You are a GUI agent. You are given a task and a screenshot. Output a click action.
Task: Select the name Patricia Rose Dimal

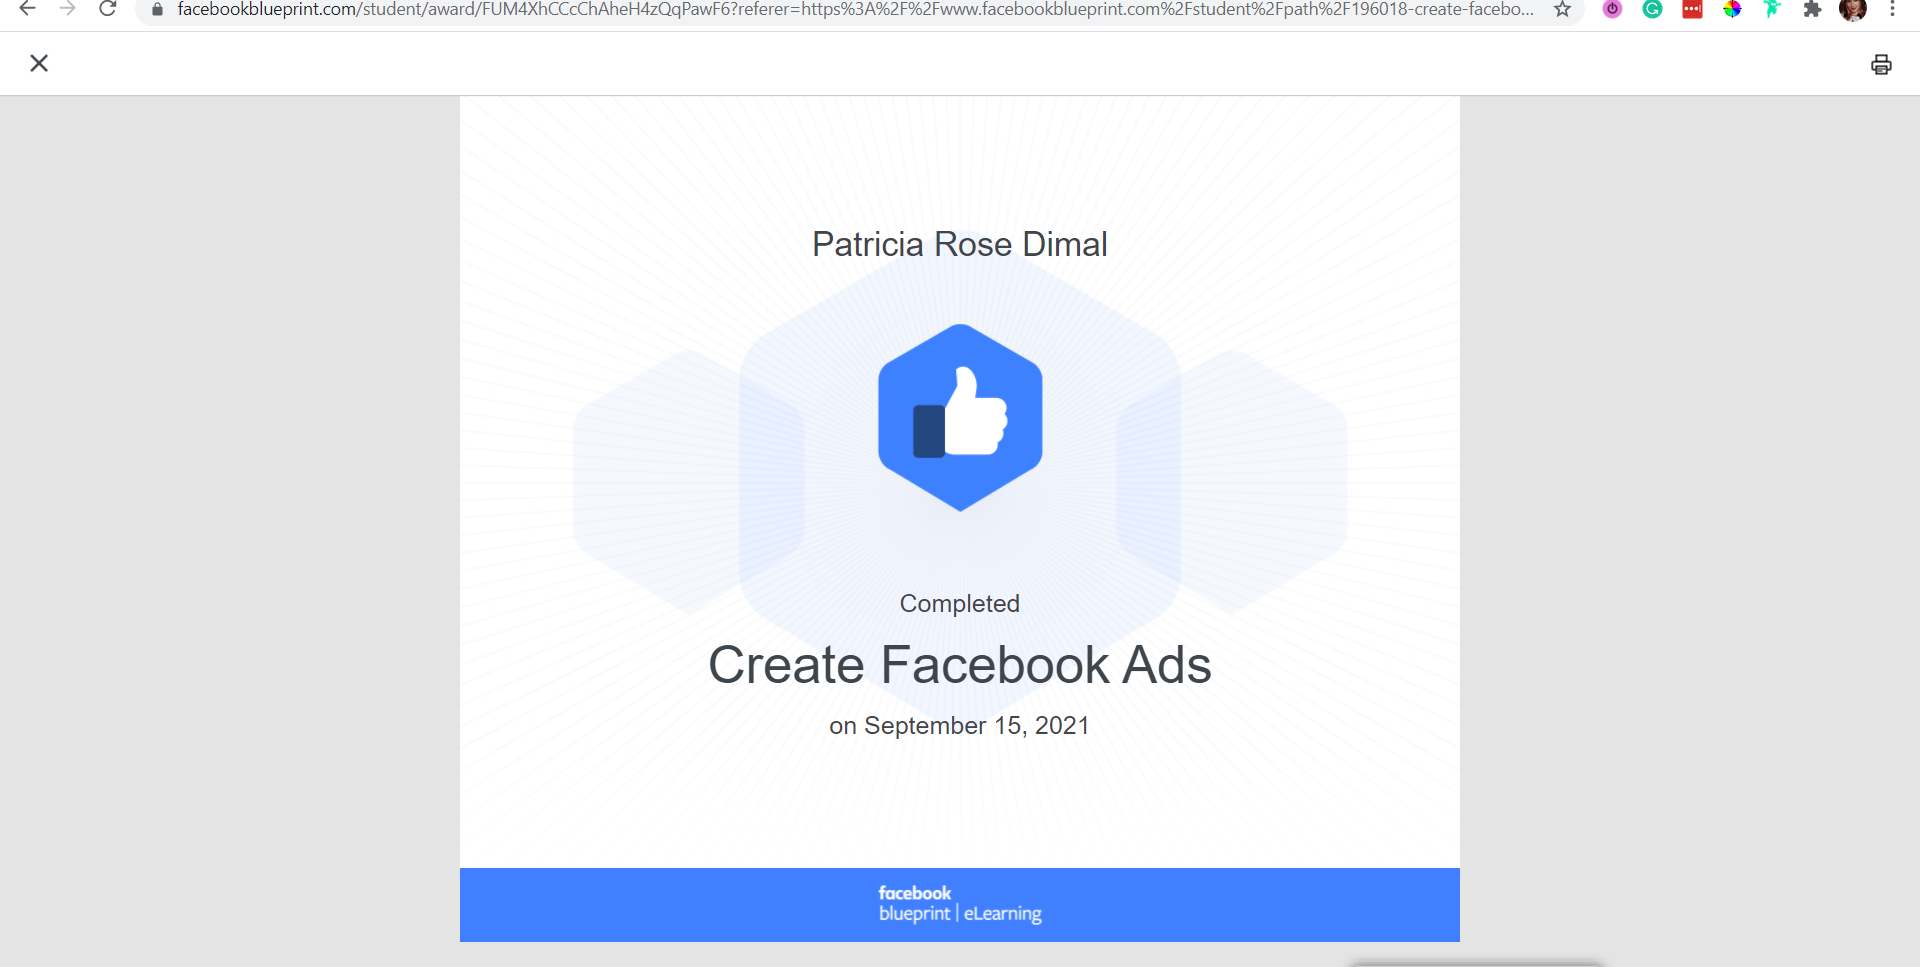pyautogui.click(x=958, y=244)
